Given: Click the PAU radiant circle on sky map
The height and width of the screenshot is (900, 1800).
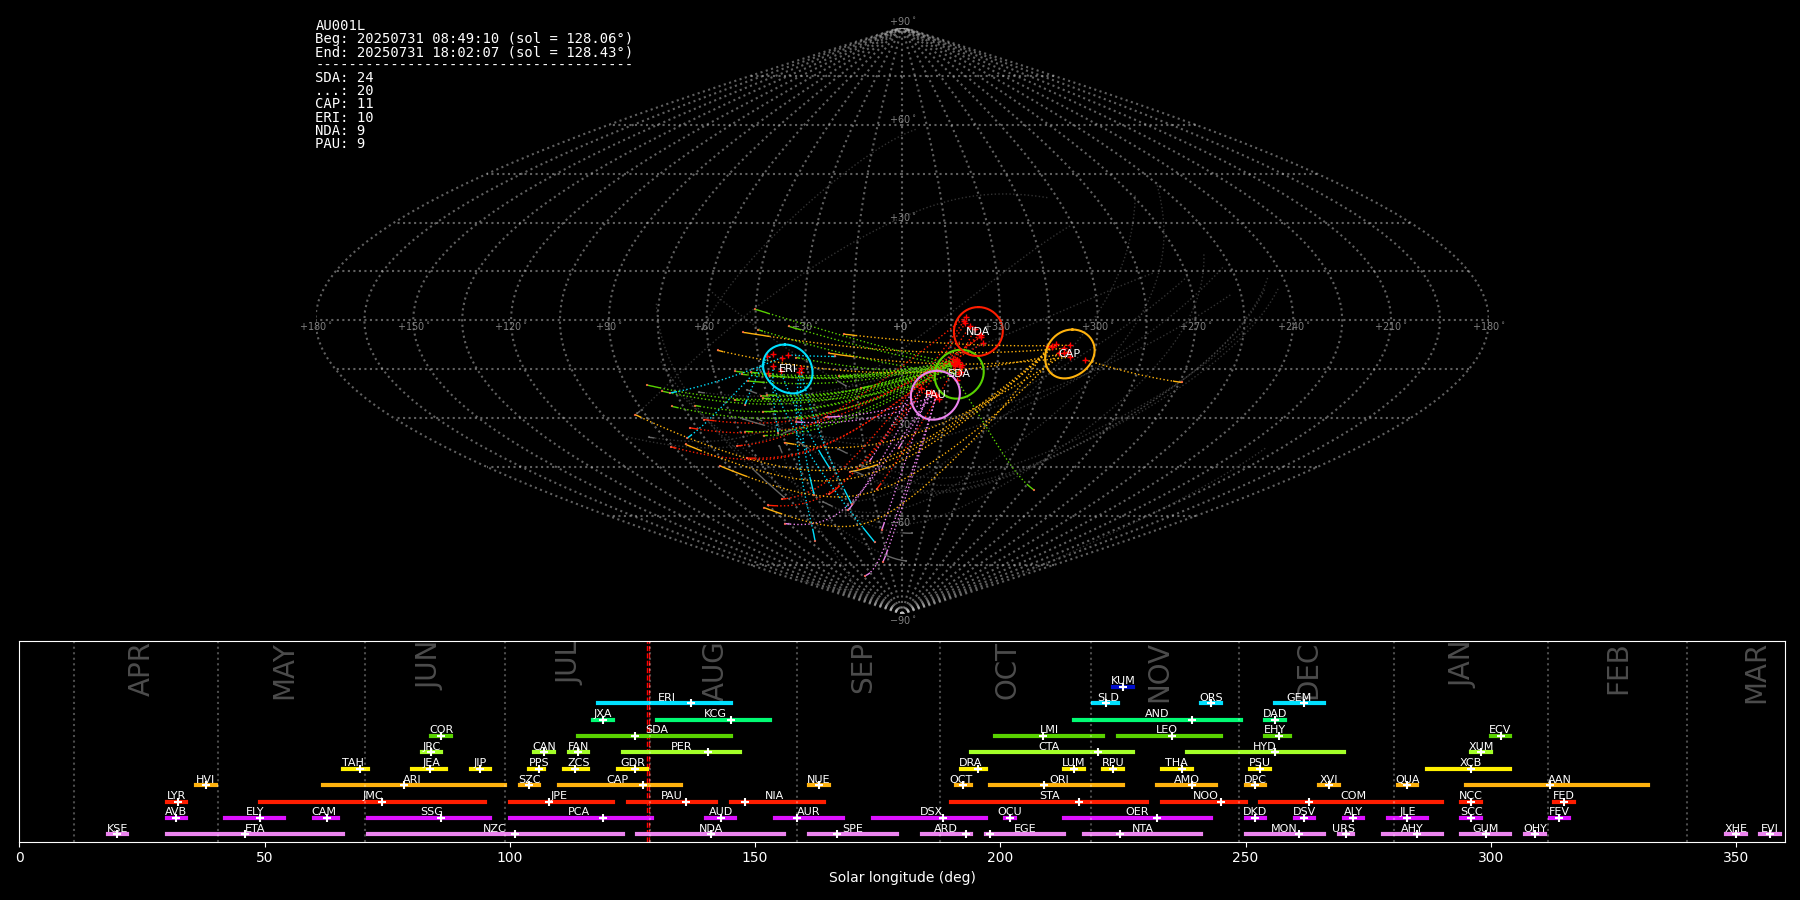Looking at the screenshot, I should (x=935, y=395).
